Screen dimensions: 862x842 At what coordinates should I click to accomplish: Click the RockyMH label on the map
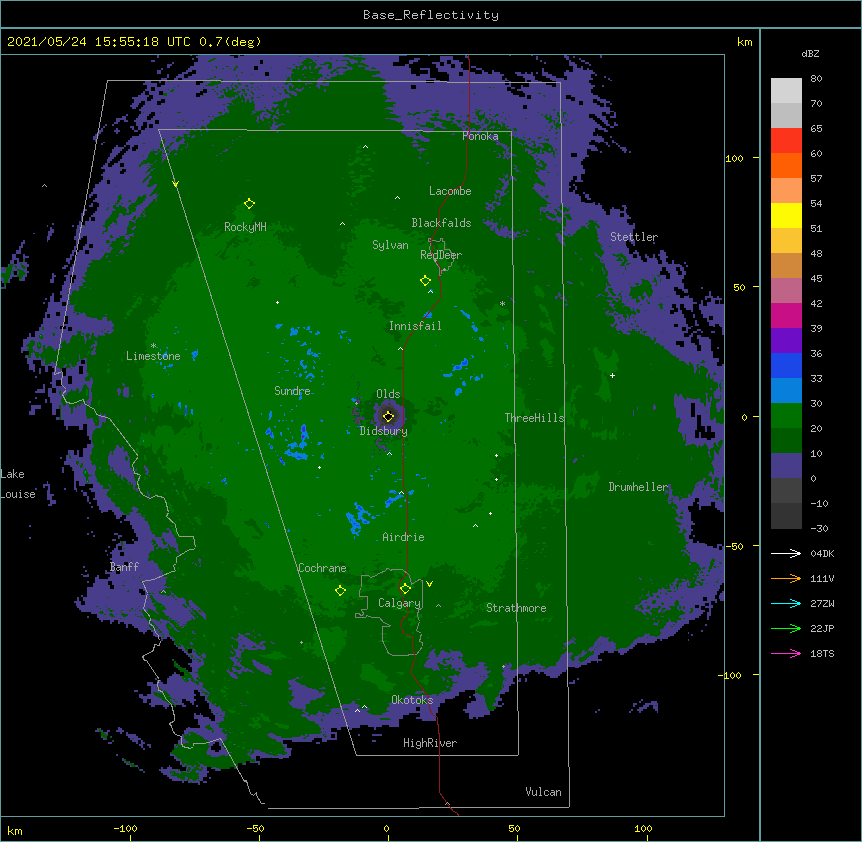click(245, 227)
